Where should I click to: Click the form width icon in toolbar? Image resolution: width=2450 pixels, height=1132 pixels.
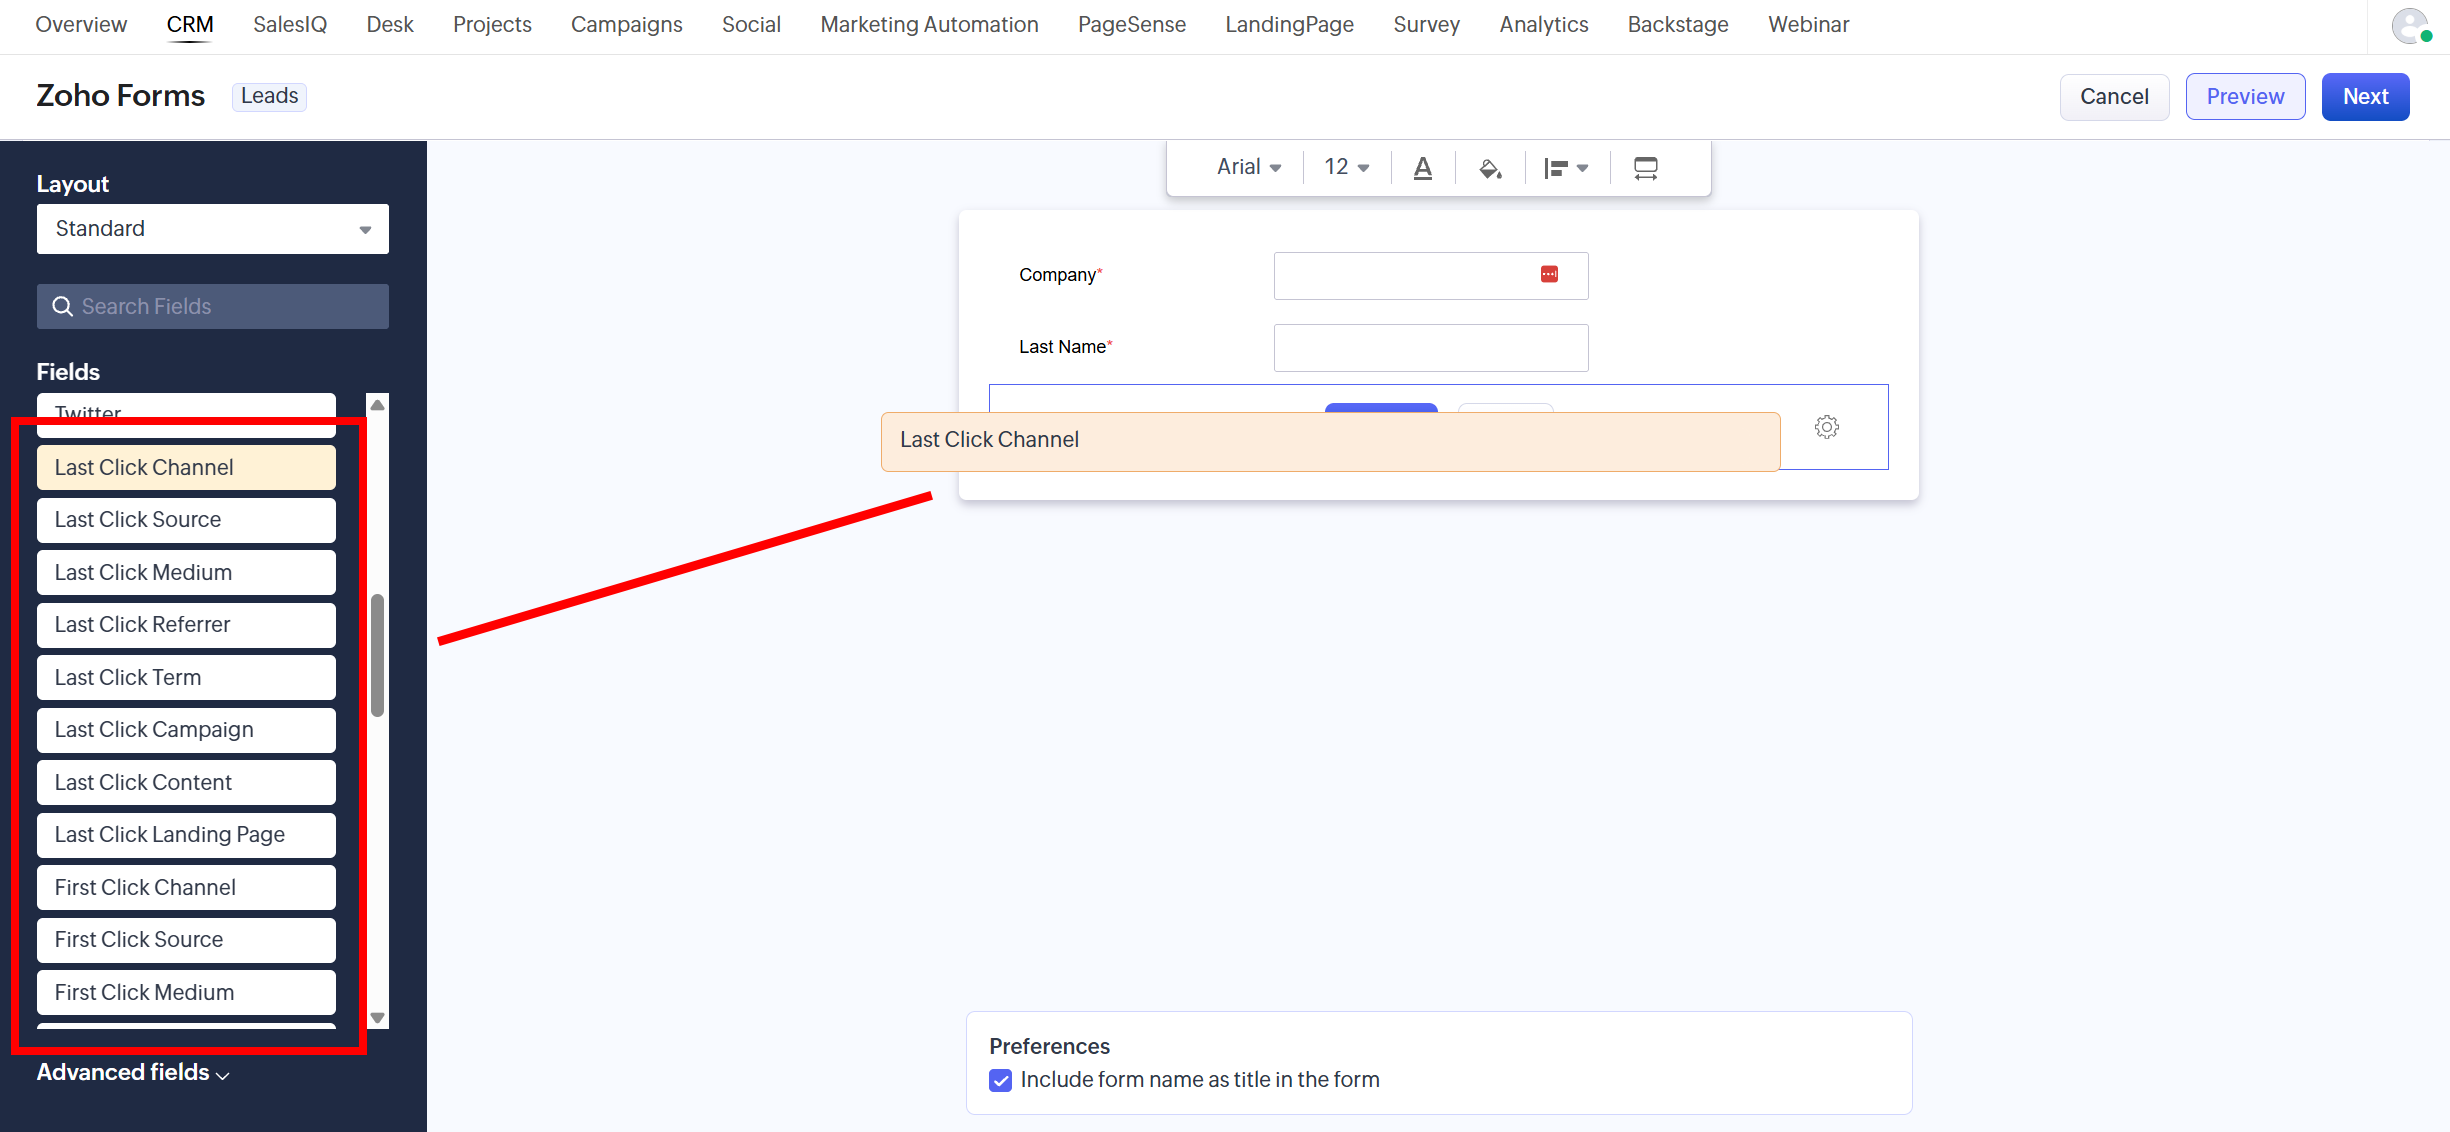[1645, 168]
